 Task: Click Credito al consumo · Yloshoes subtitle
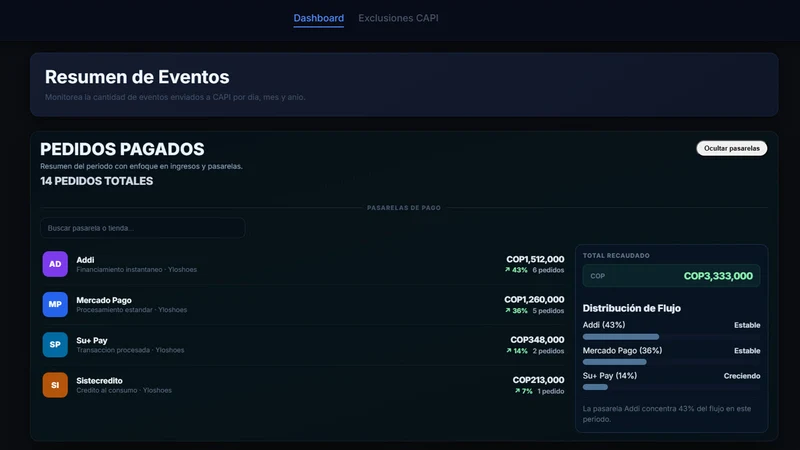124,390
